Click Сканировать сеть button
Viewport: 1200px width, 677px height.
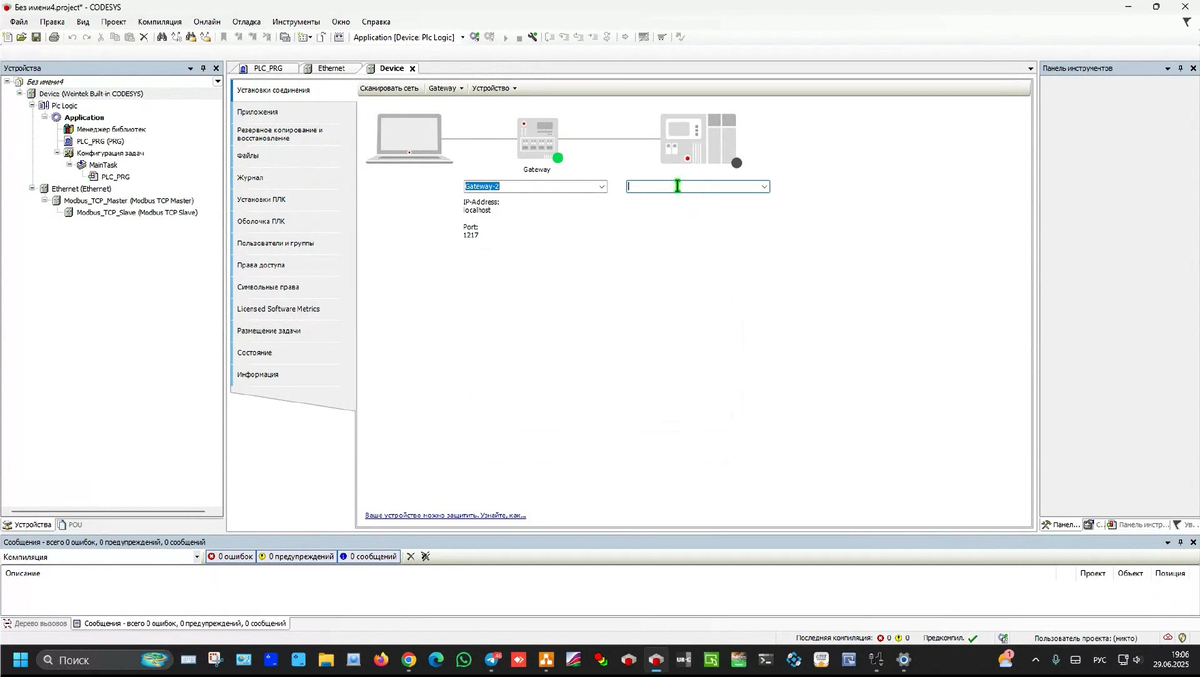390,88
